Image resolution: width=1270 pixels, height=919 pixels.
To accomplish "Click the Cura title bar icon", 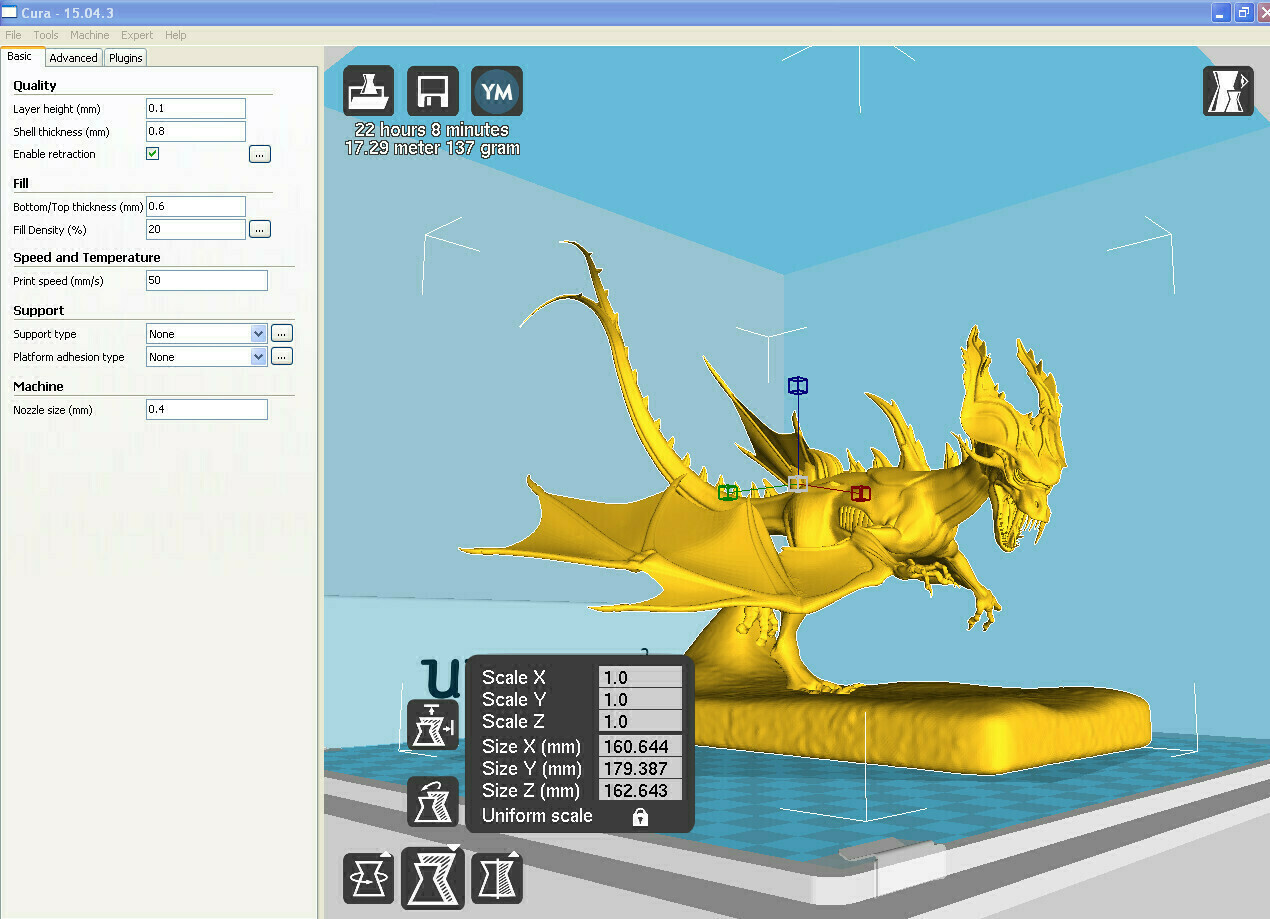I will point(9,12).
